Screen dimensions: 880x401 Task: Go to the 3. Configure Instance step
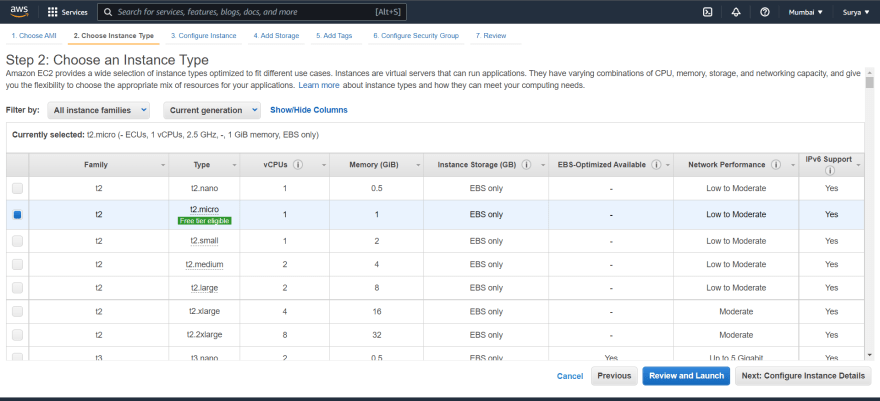pyautogui.click(x=204, y=35)
